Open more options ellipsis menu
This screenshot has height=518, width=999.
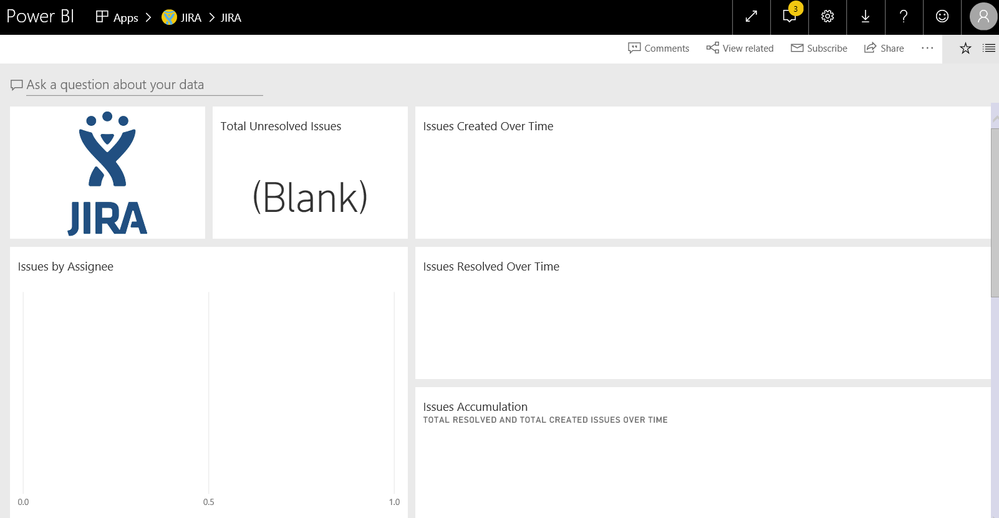pos(927,48)
